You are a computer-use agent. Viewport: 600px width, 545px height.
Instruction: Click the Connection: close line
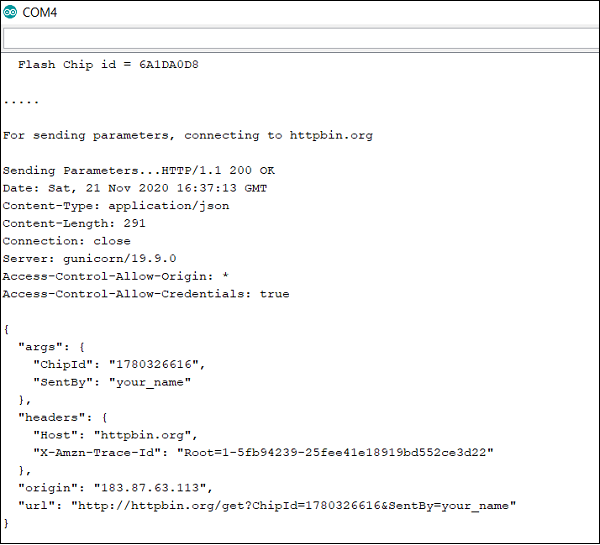[67, 241]
